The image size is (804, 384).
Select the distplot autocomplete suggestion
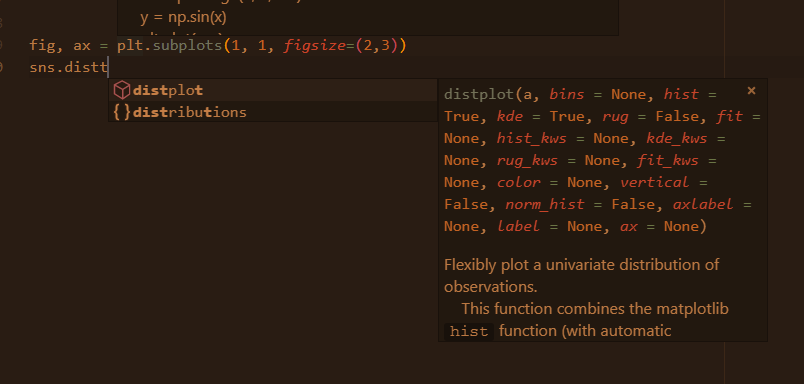tap(273, 90)
